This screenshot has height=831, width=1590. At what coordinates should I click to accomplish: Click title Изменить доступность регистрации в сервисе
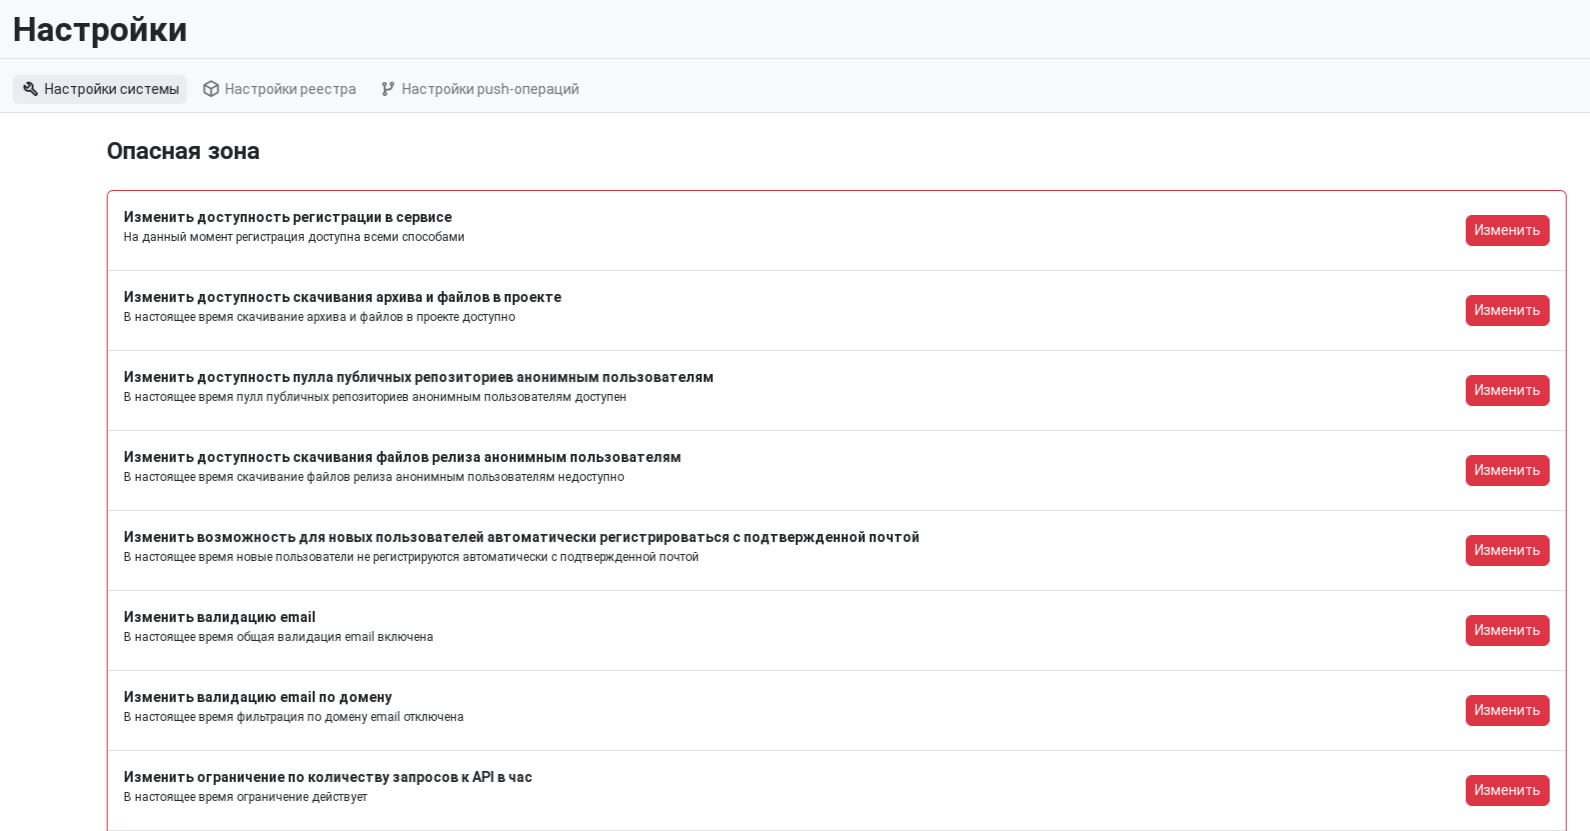(288, 217)
